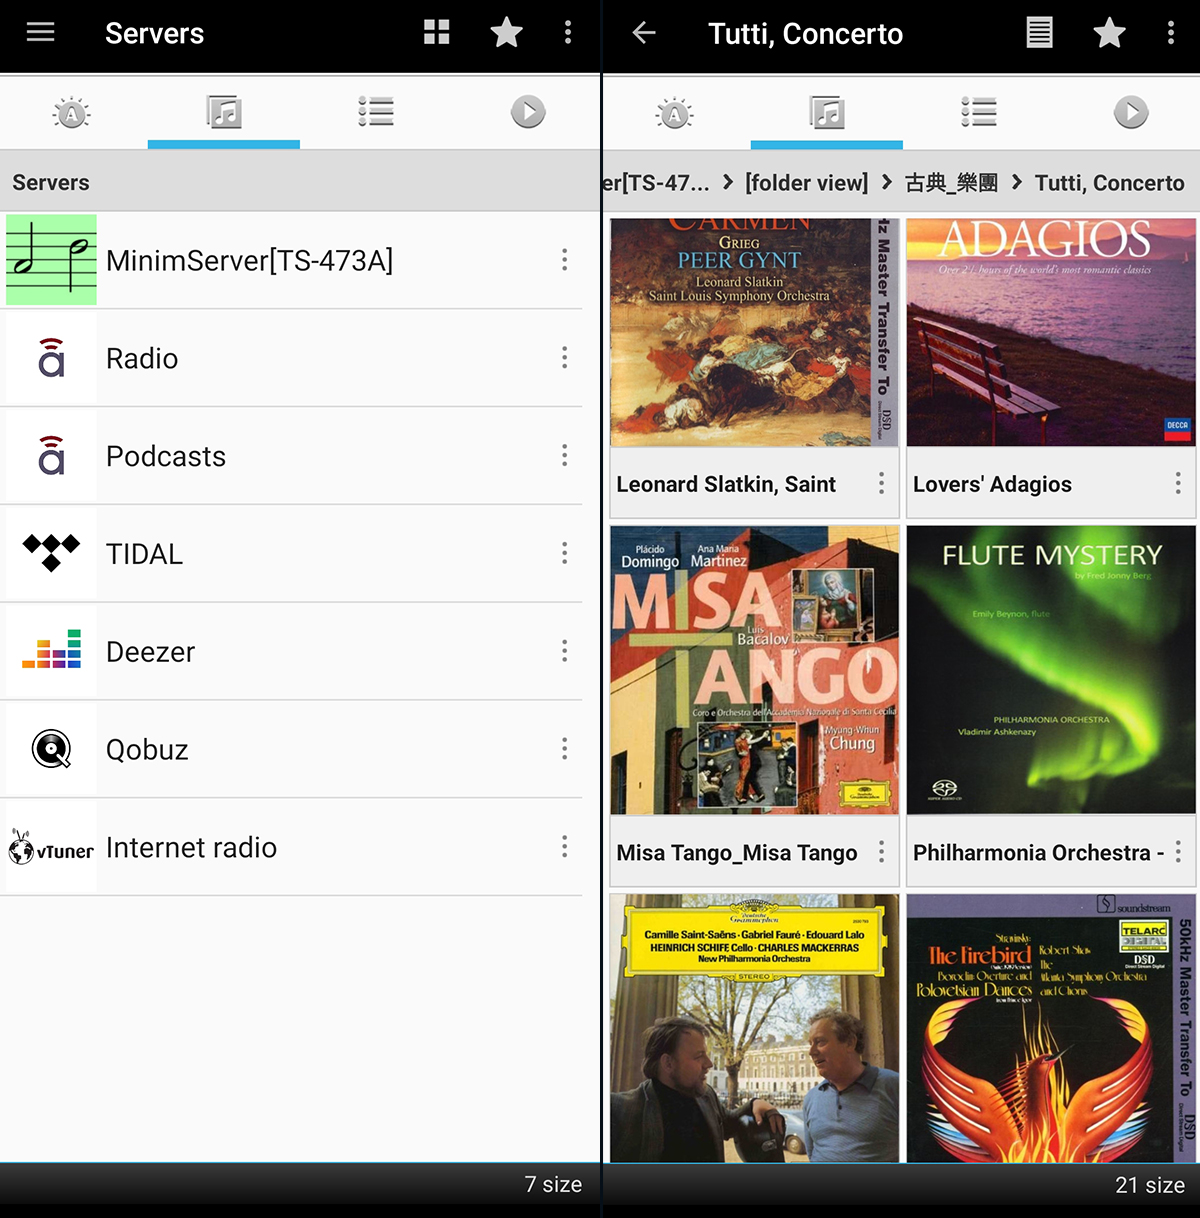Open MinimServer[TS-473A] server
Screen dimensions: 1200x1218
[x=291, y=260]
